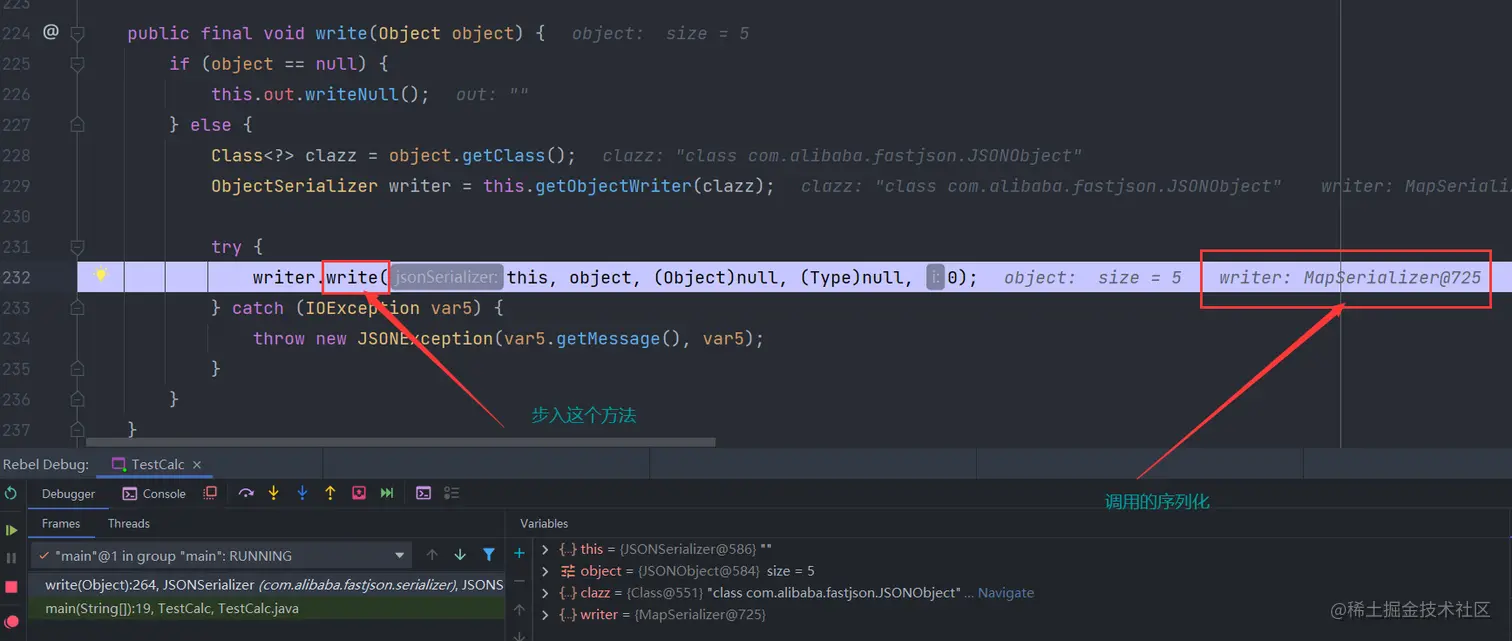Click the Step Out icon
The width and height of the screenshot is (1512, 641).
click(330, 493)
